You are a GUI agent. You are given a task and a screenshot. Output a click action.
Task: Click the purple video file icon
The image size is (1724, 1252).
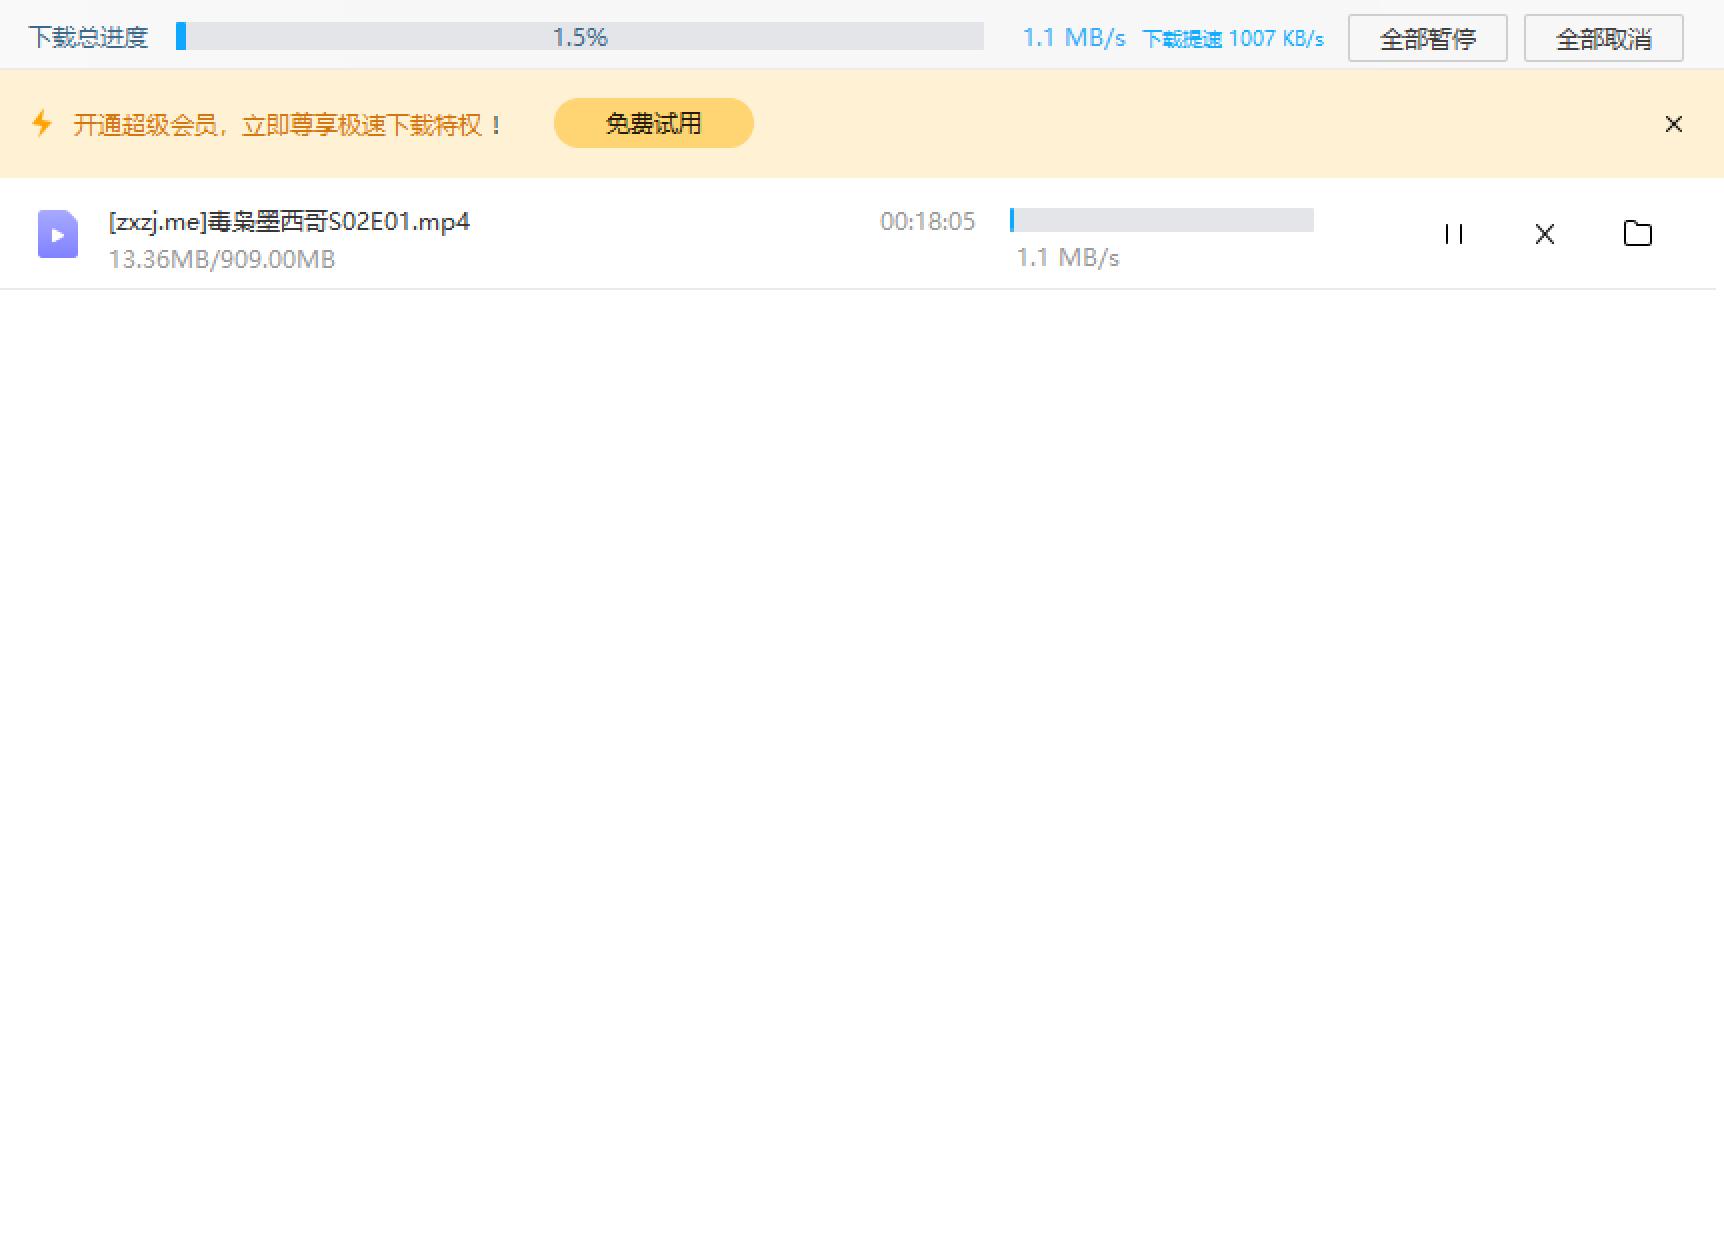point(57,233)
